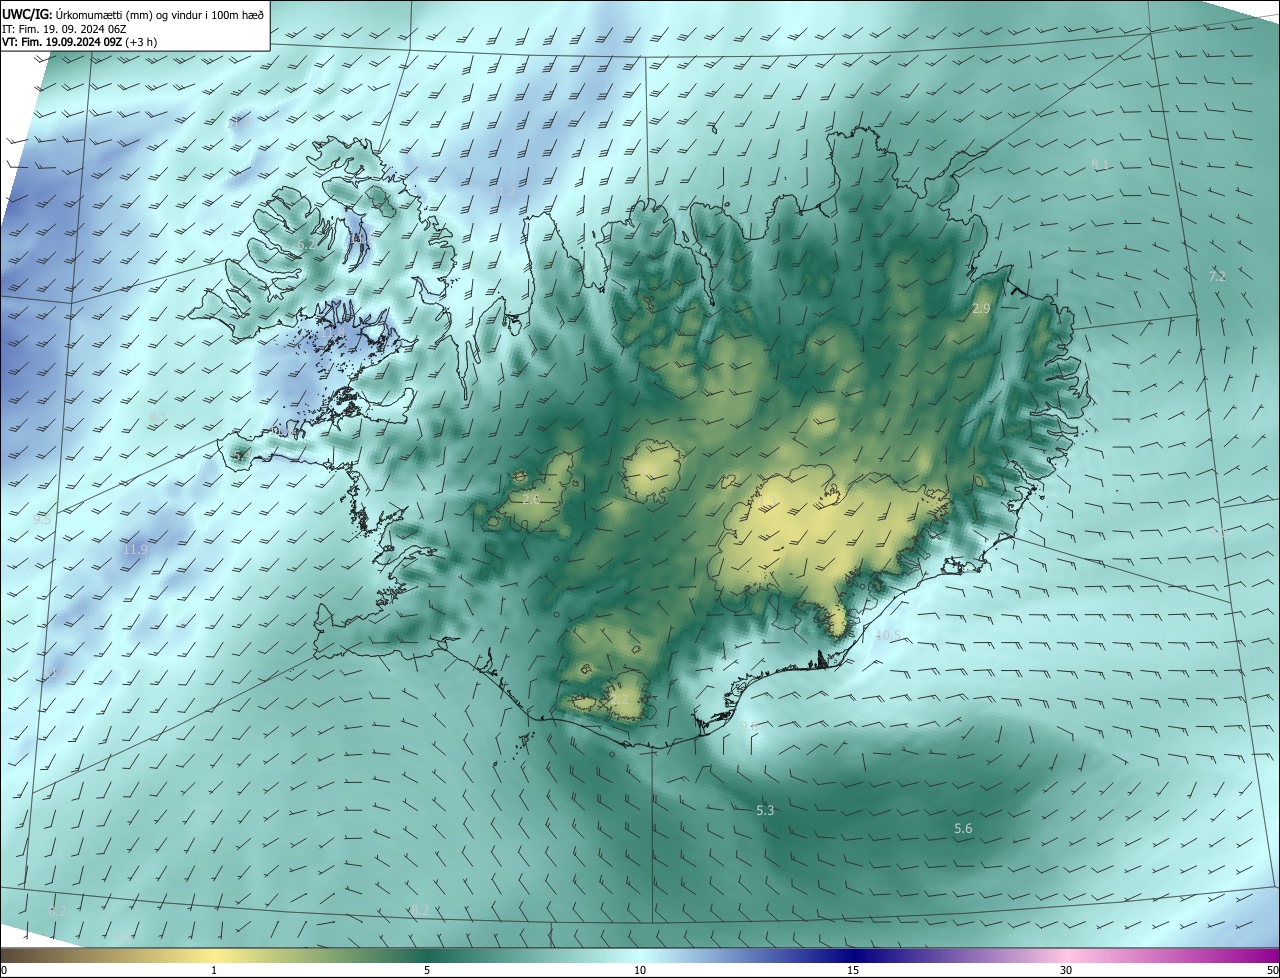
Task: Click the 10.5 value off the southeast coast
Action: click(888, 635)
